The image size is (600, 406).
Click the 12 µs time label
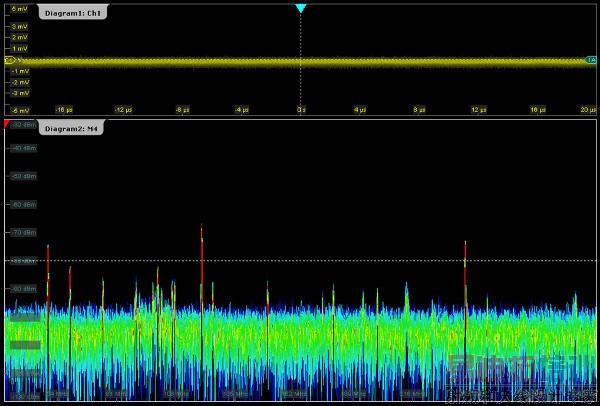[x=479, y=110]
